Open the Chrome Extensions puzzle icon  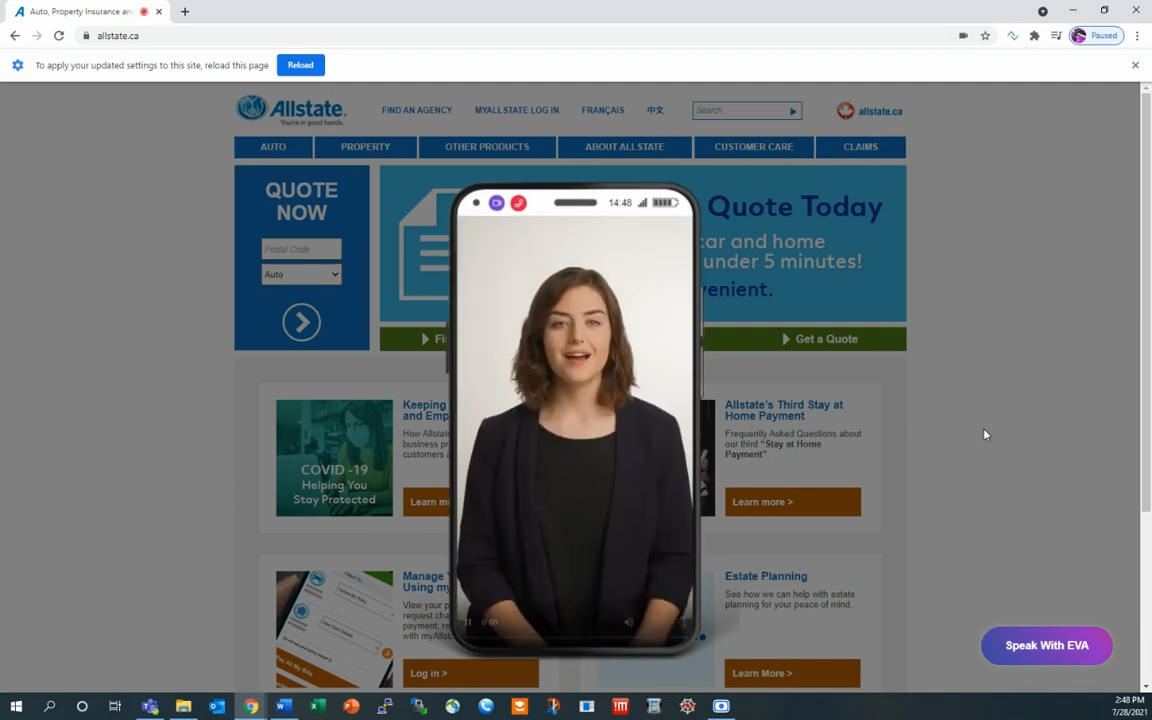(x=1034, y=35)
